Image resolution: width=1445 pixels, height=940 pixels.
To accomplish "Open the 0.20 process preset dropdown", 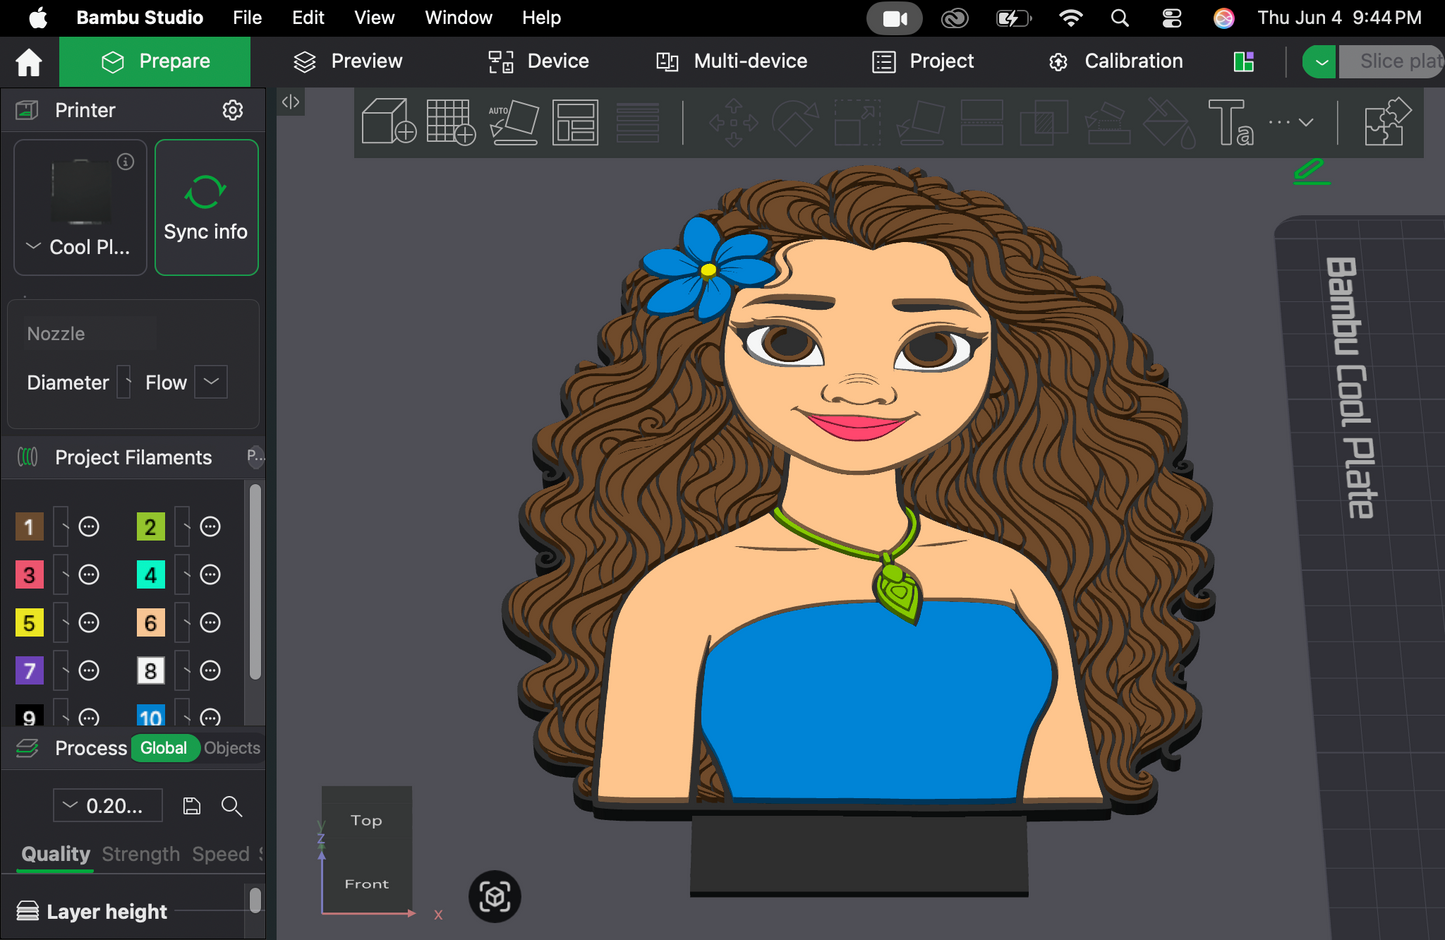I will 108,806.
